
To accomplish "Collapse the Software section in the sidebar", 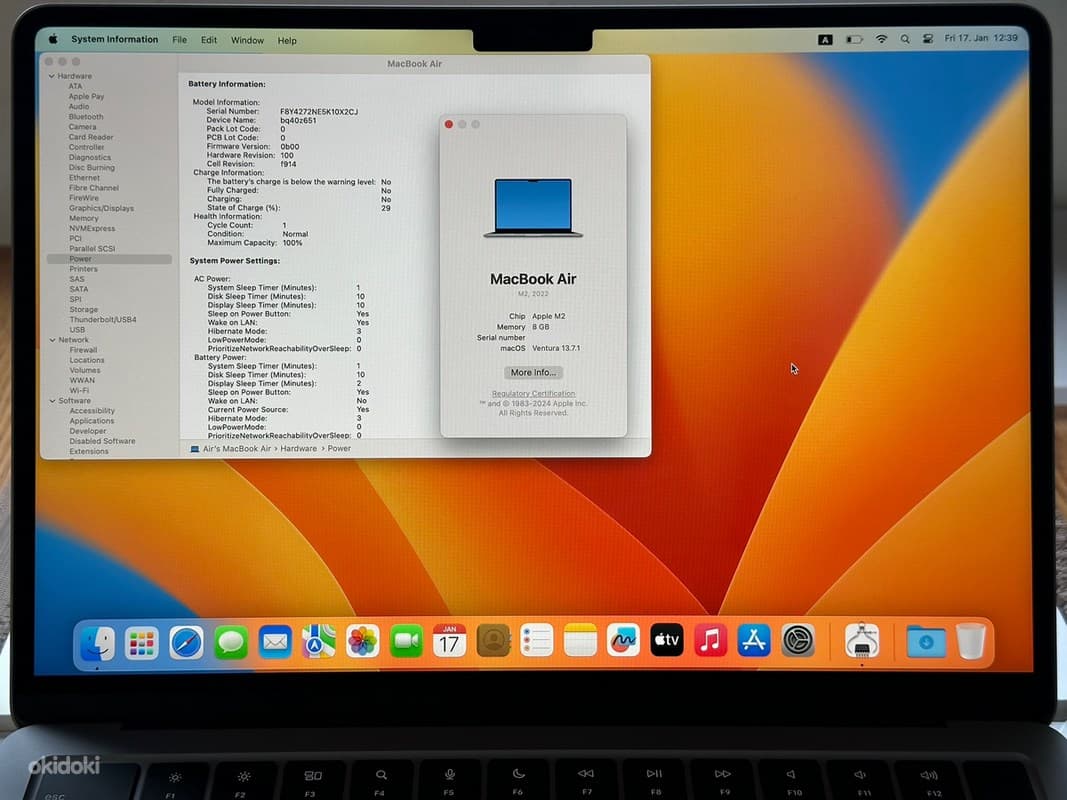I will click(x=52, y=401).
